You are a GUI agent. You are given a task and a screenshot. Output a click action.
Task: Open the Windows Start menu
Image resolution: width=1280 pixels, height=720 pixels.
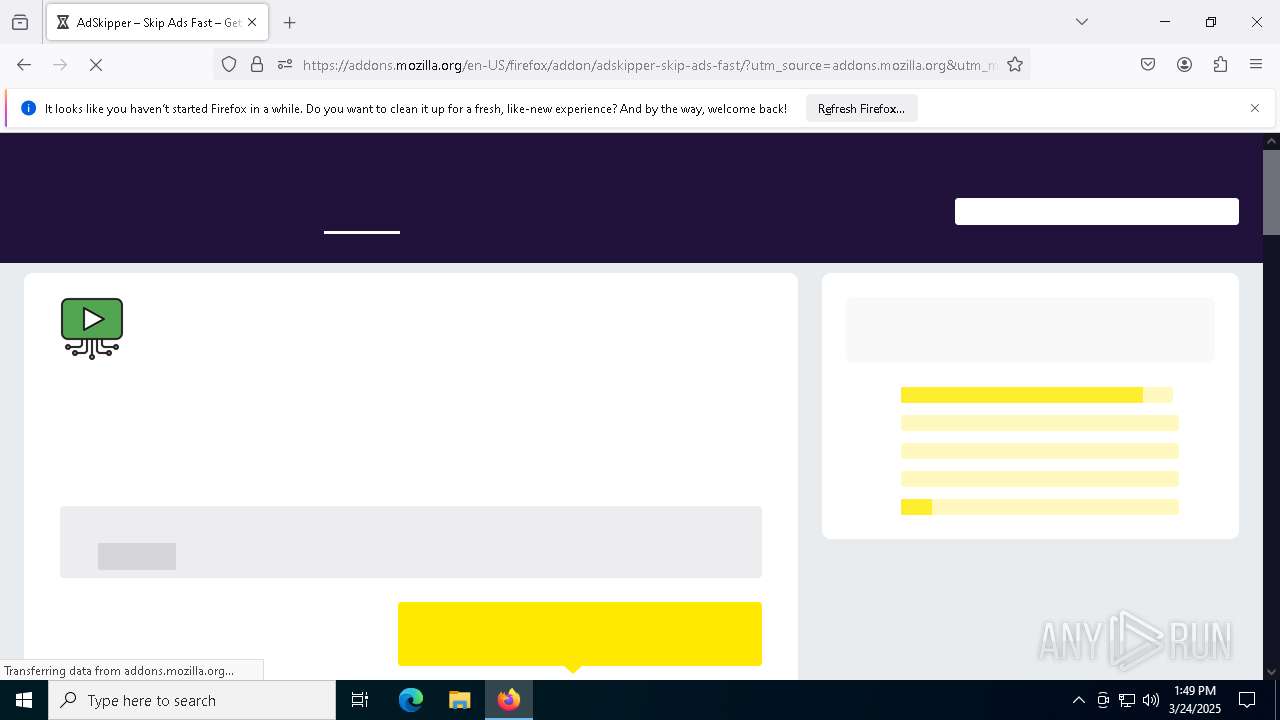(x=24, y=700)
